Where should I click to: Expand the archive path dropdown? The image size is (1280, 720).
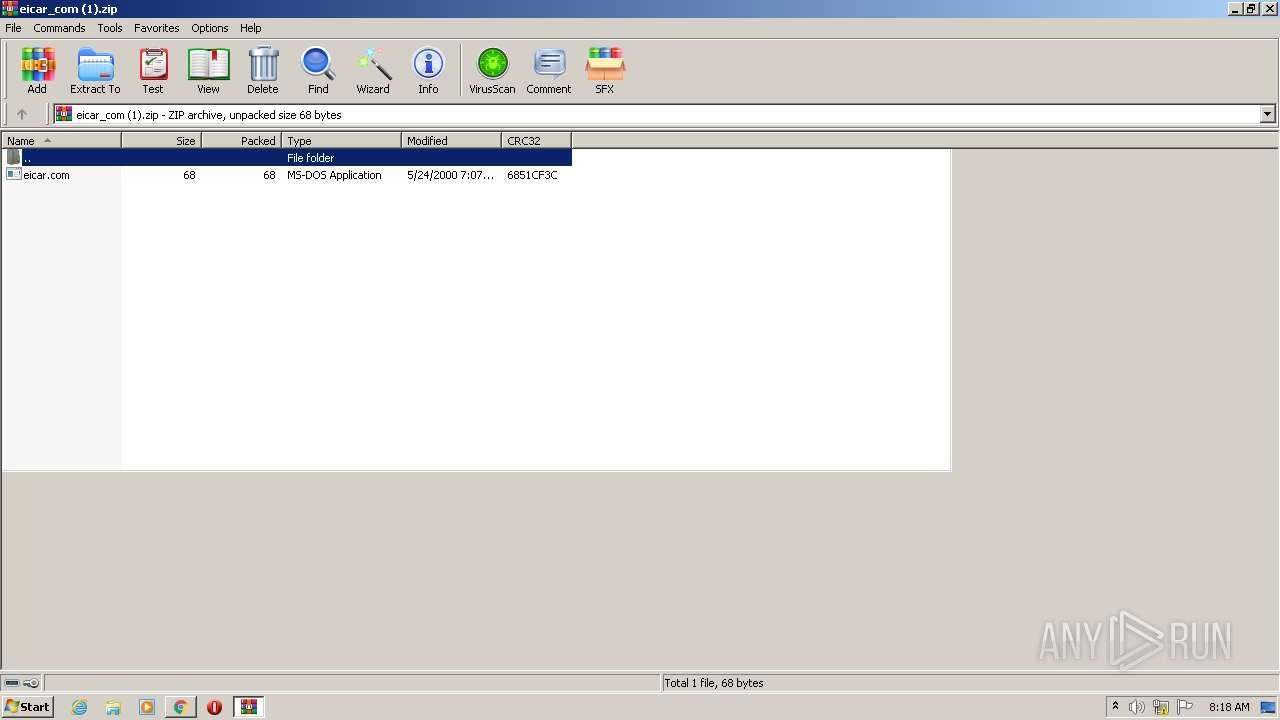[x=1267, y=114]
